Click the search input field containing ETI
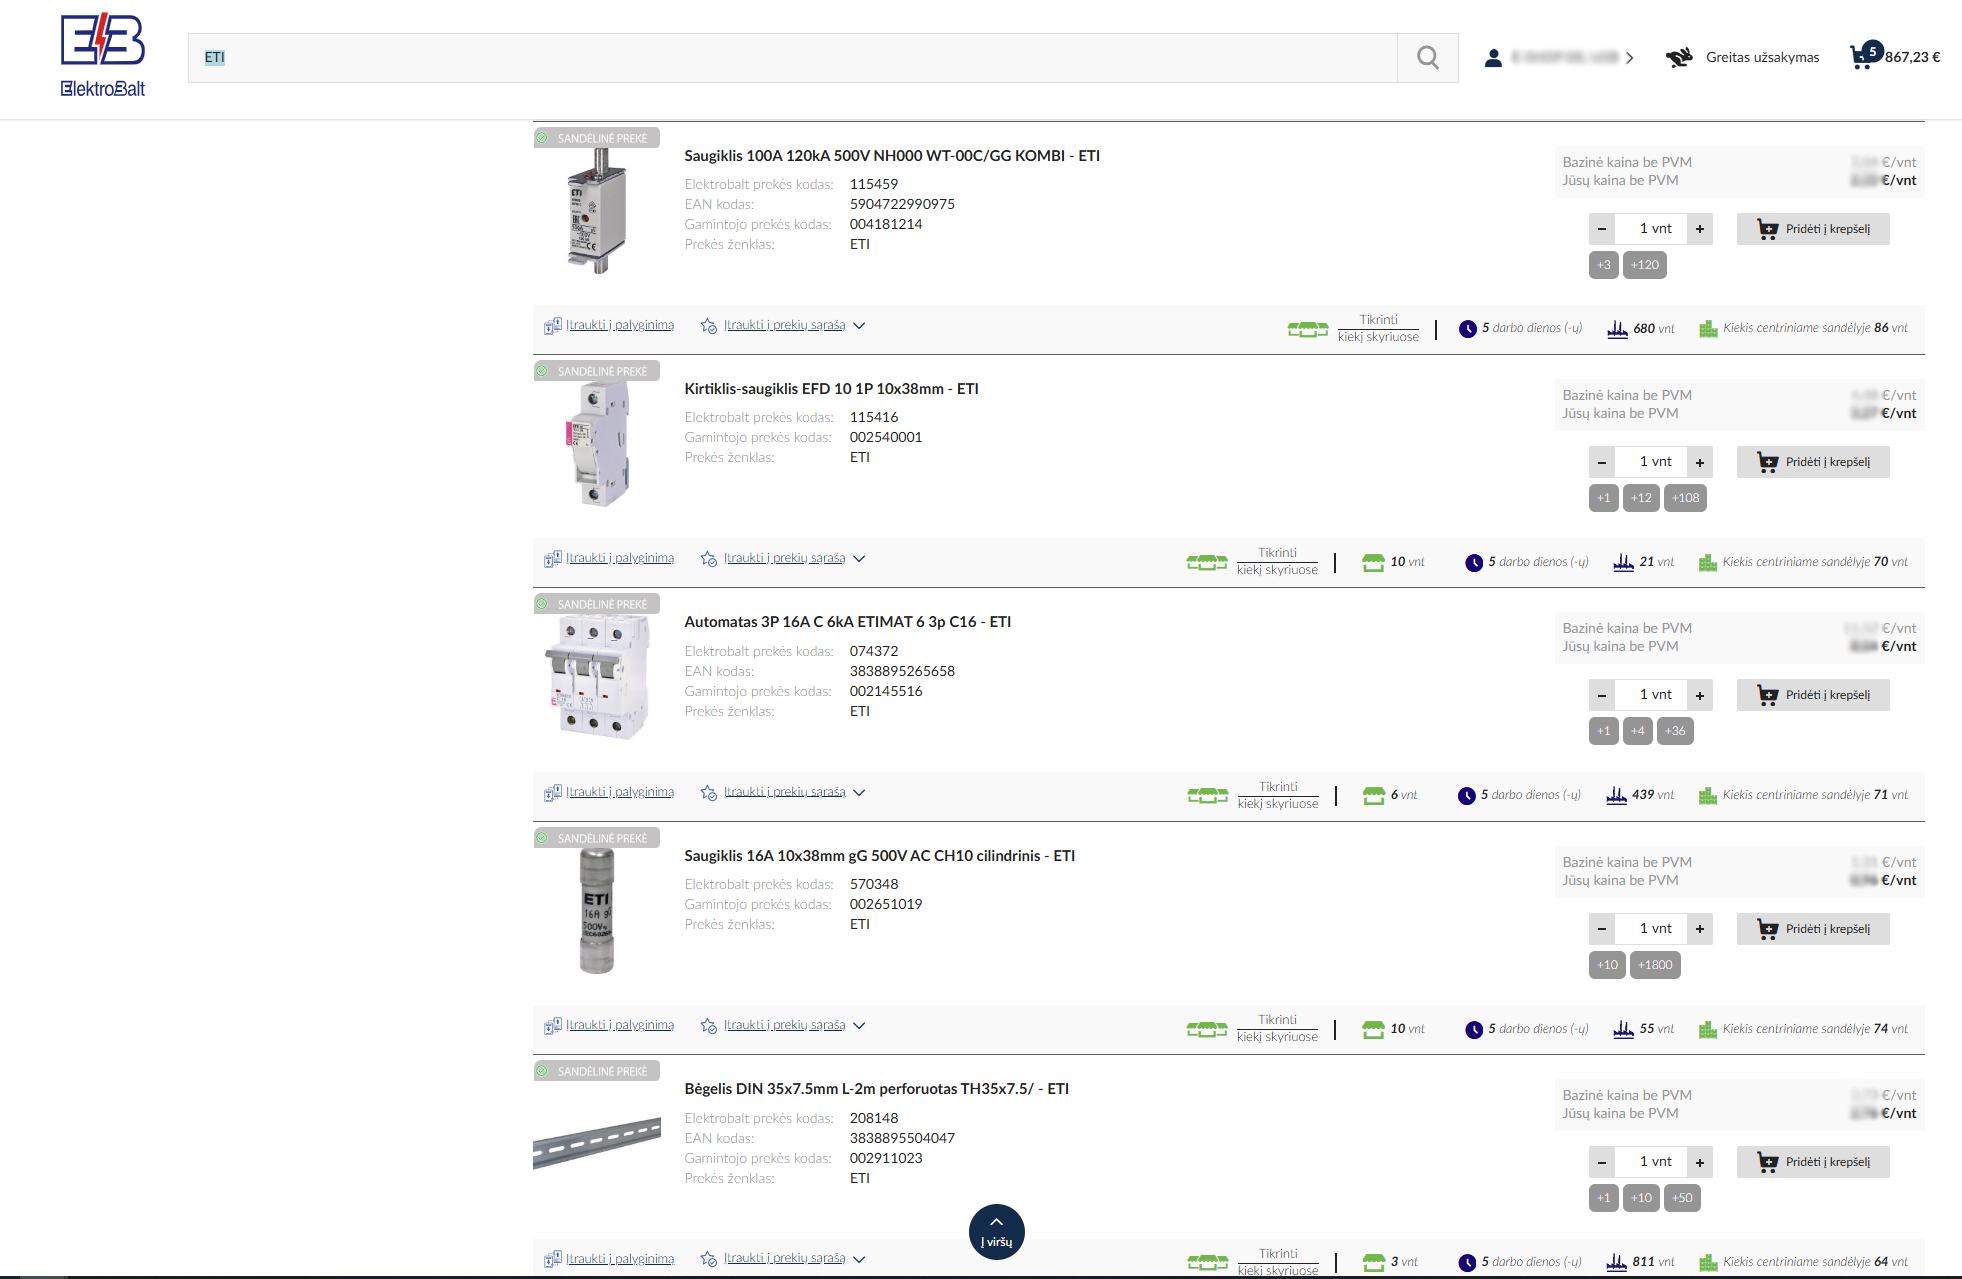This screenshot has width=1962, height=1279. [x=792, y=58]
